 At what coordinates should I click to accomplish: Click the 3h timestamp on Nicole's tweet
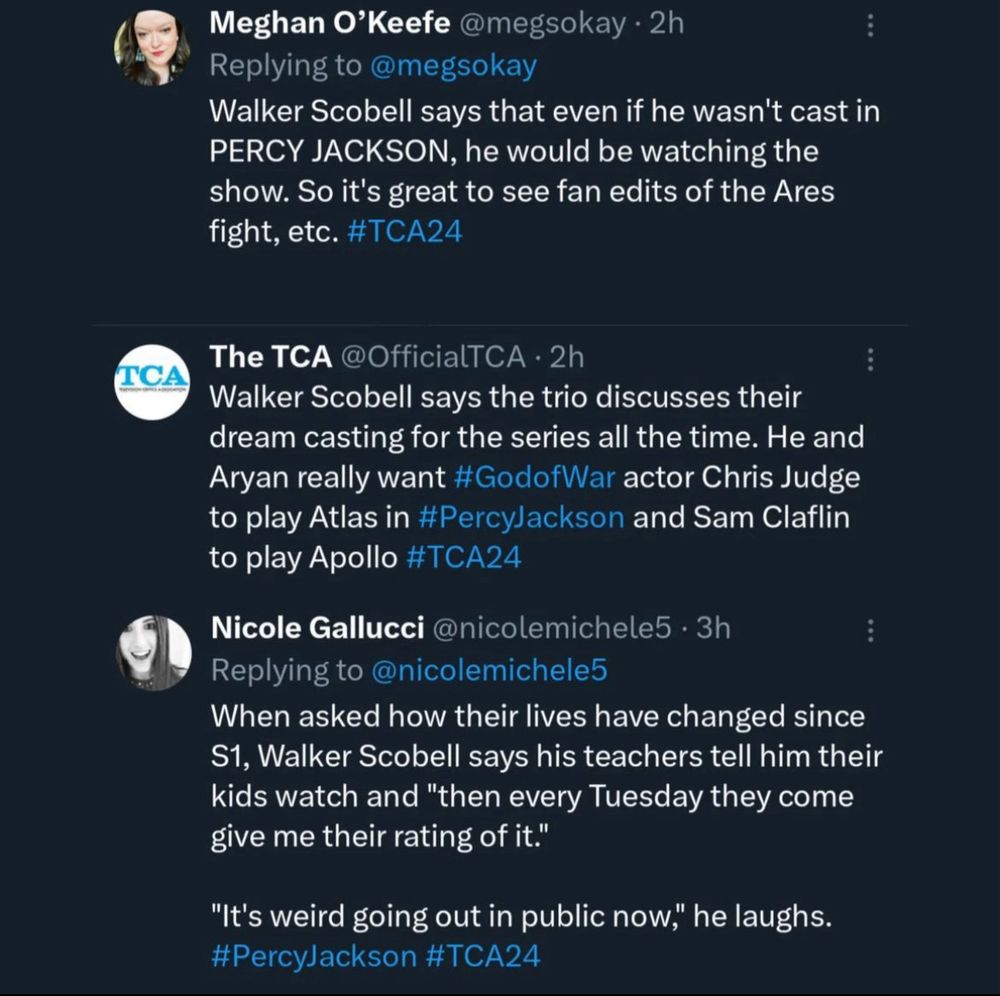[712, 628]
